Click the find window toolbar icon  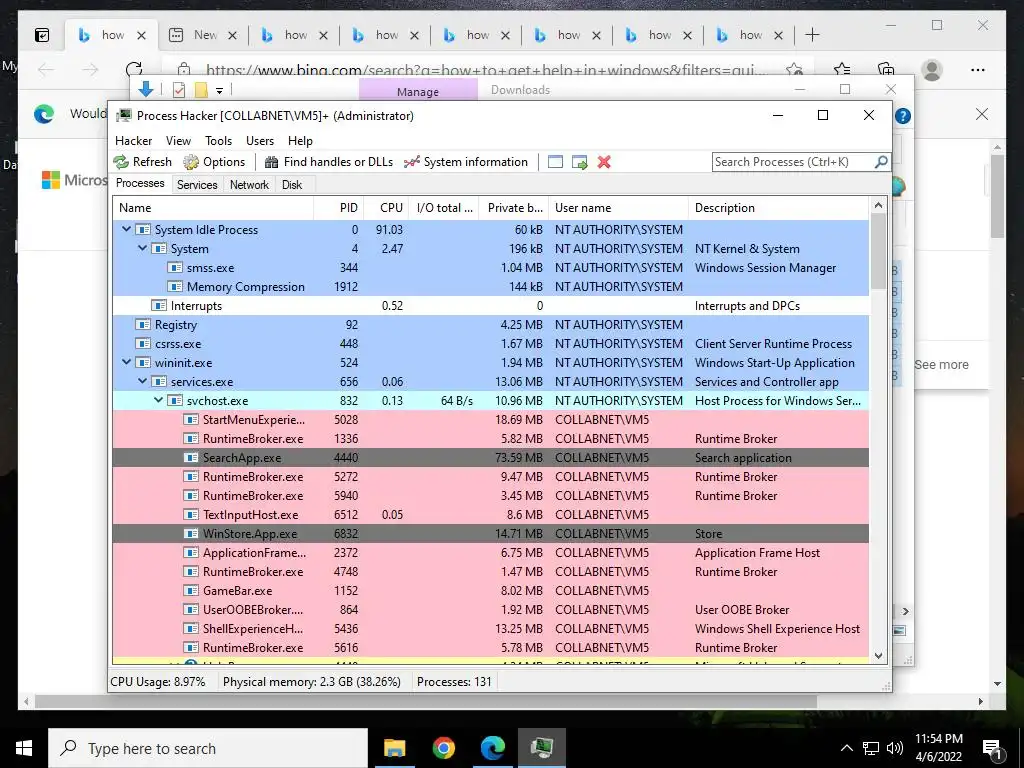click(555, 162)
